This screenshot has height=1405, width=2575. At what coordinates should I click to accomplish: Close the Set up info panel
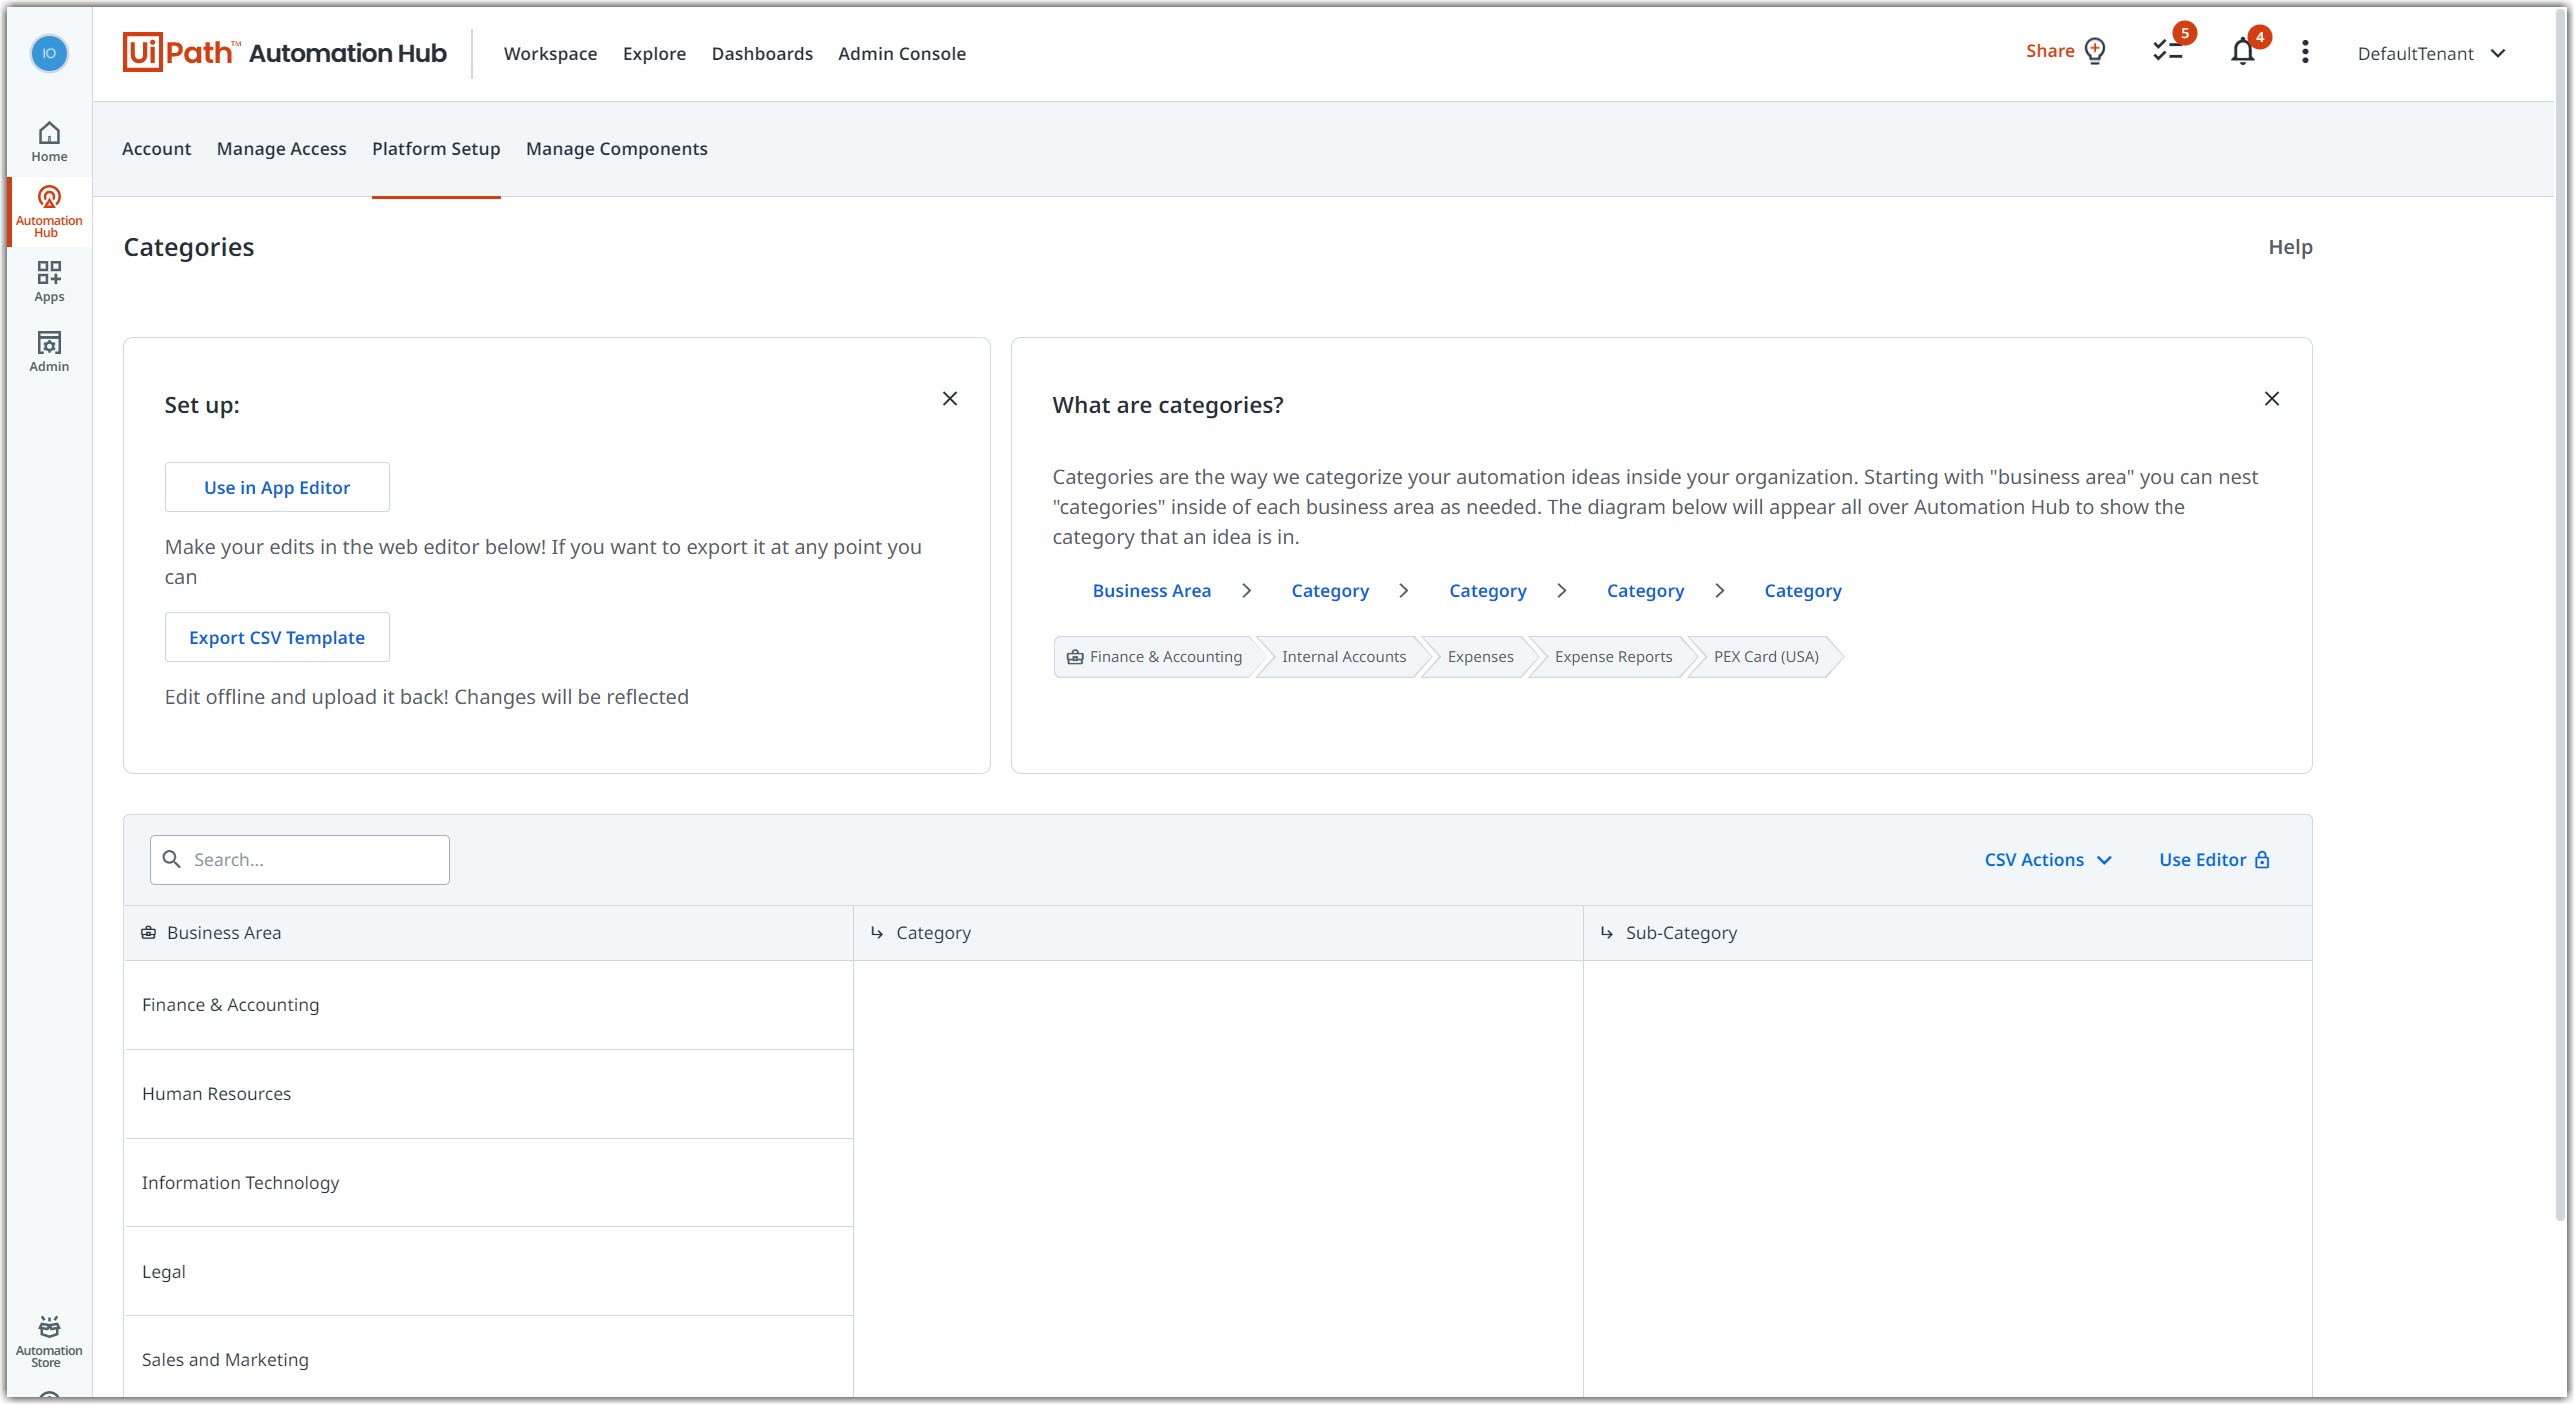(949, 398)
